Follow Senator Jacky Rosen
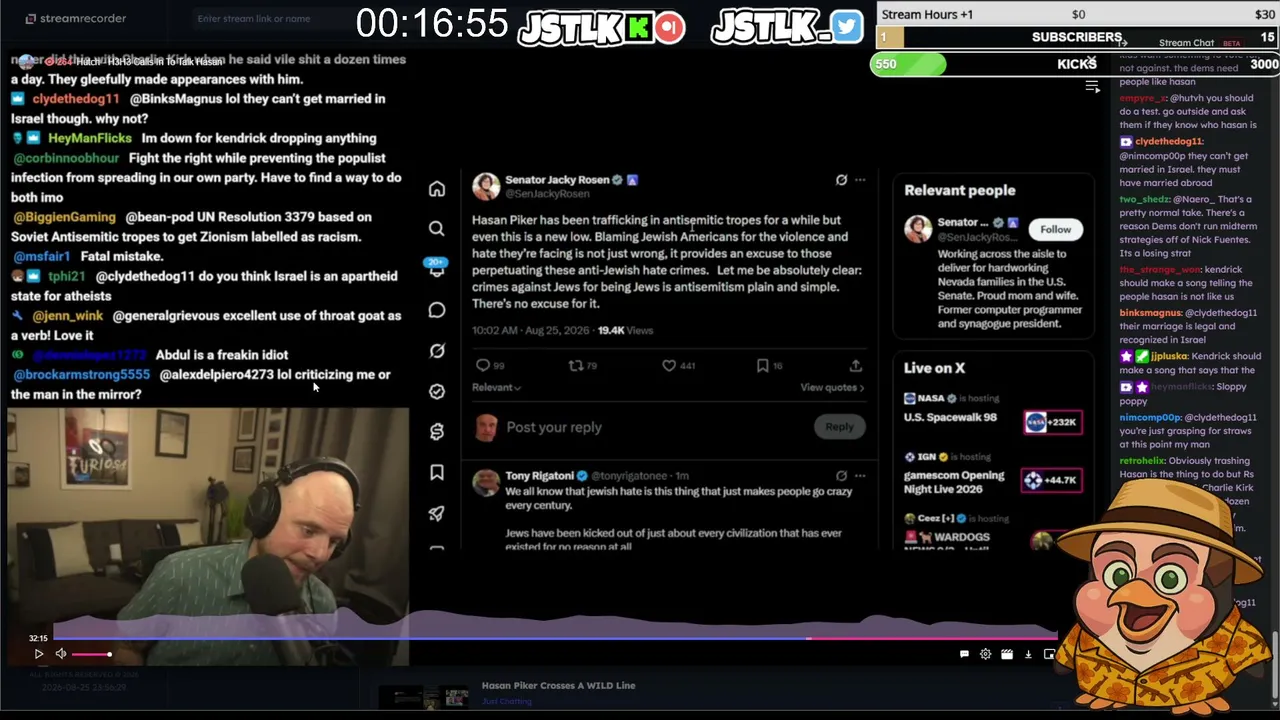1280x720 pixels. [1055, 229]
